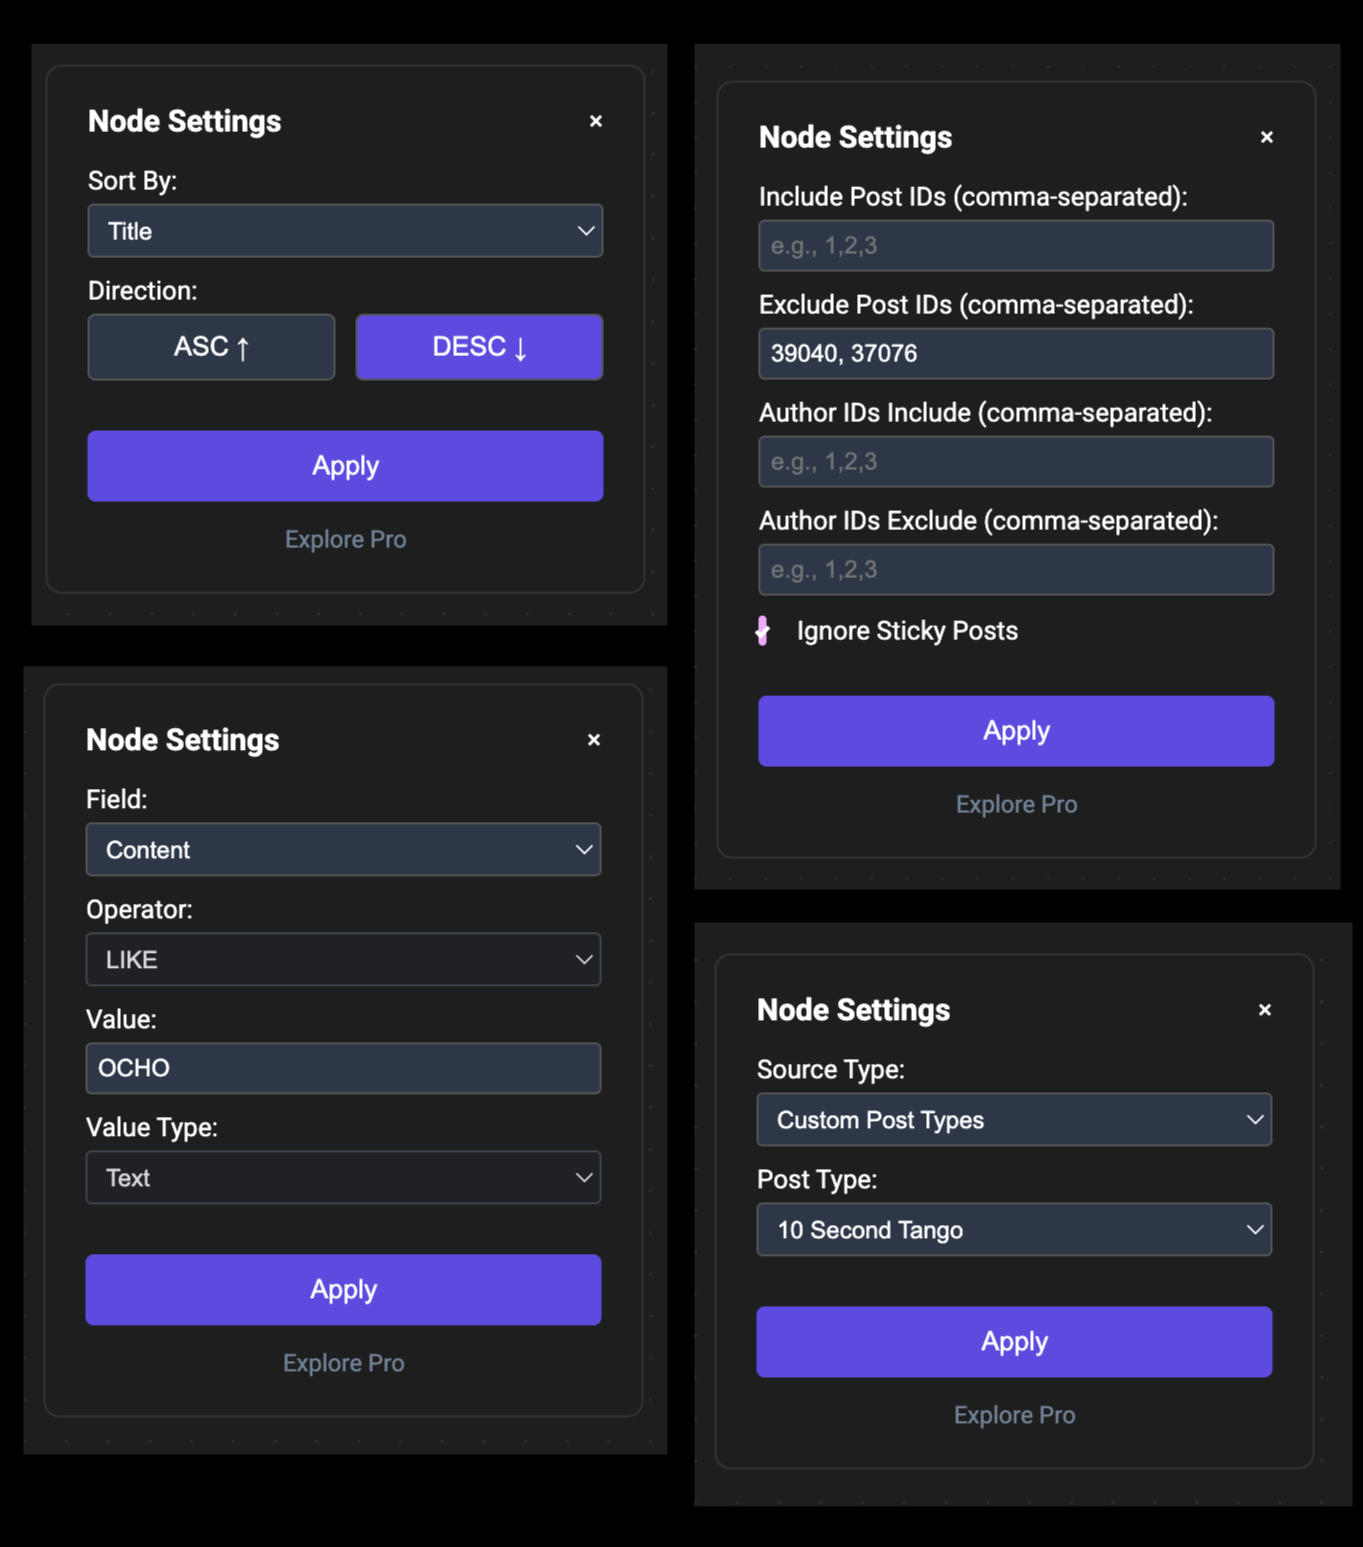This screenshot has height=1547, width=1363.
Task: Open the Sort By dropdown showing Title
Action: pyautogui.click(x=345, y=231)
